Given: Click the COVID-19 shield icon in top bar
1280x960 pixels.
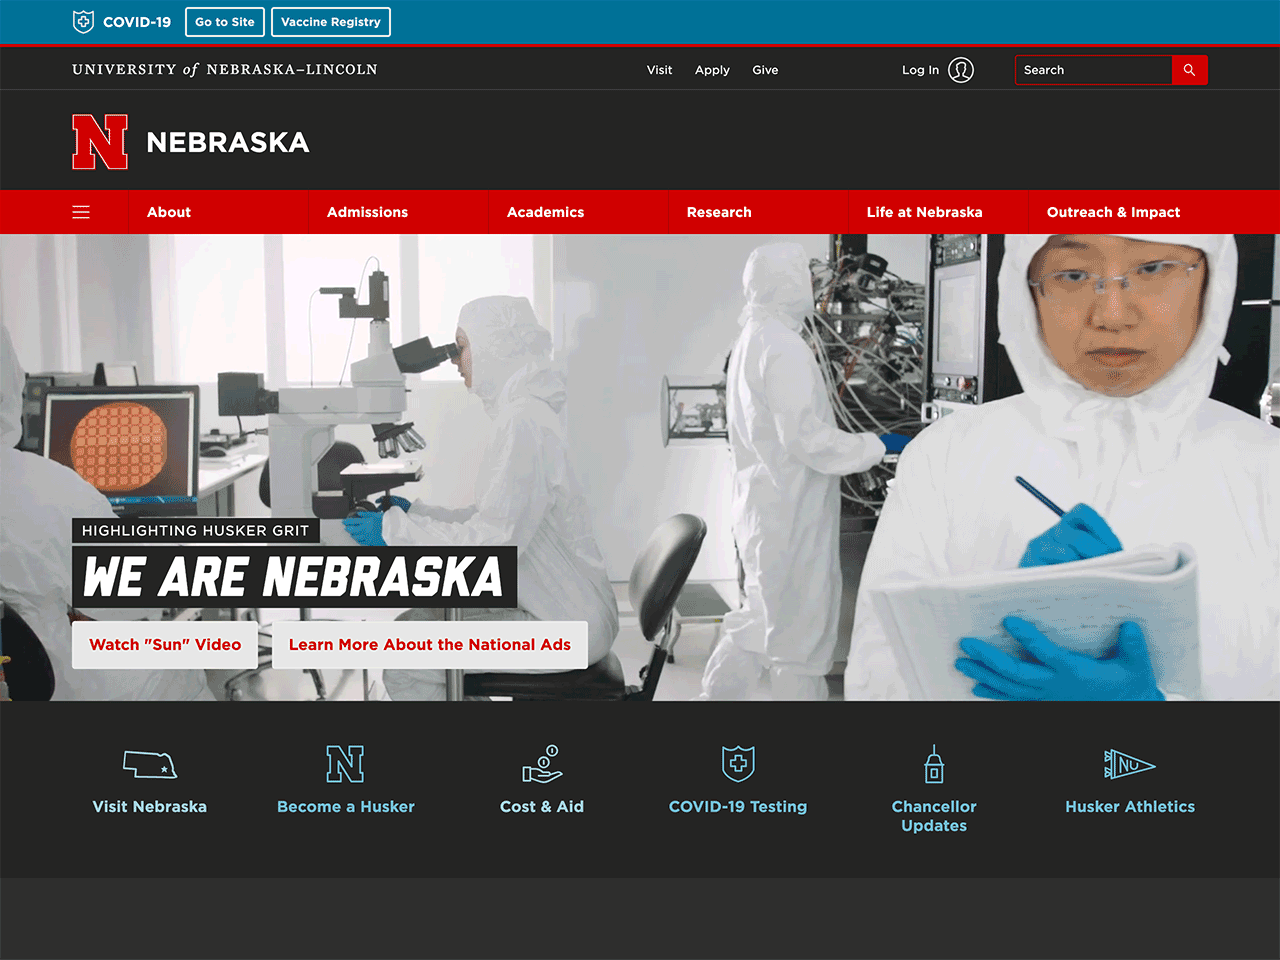Looking at the screenshot, I should (x=84, y=22).
